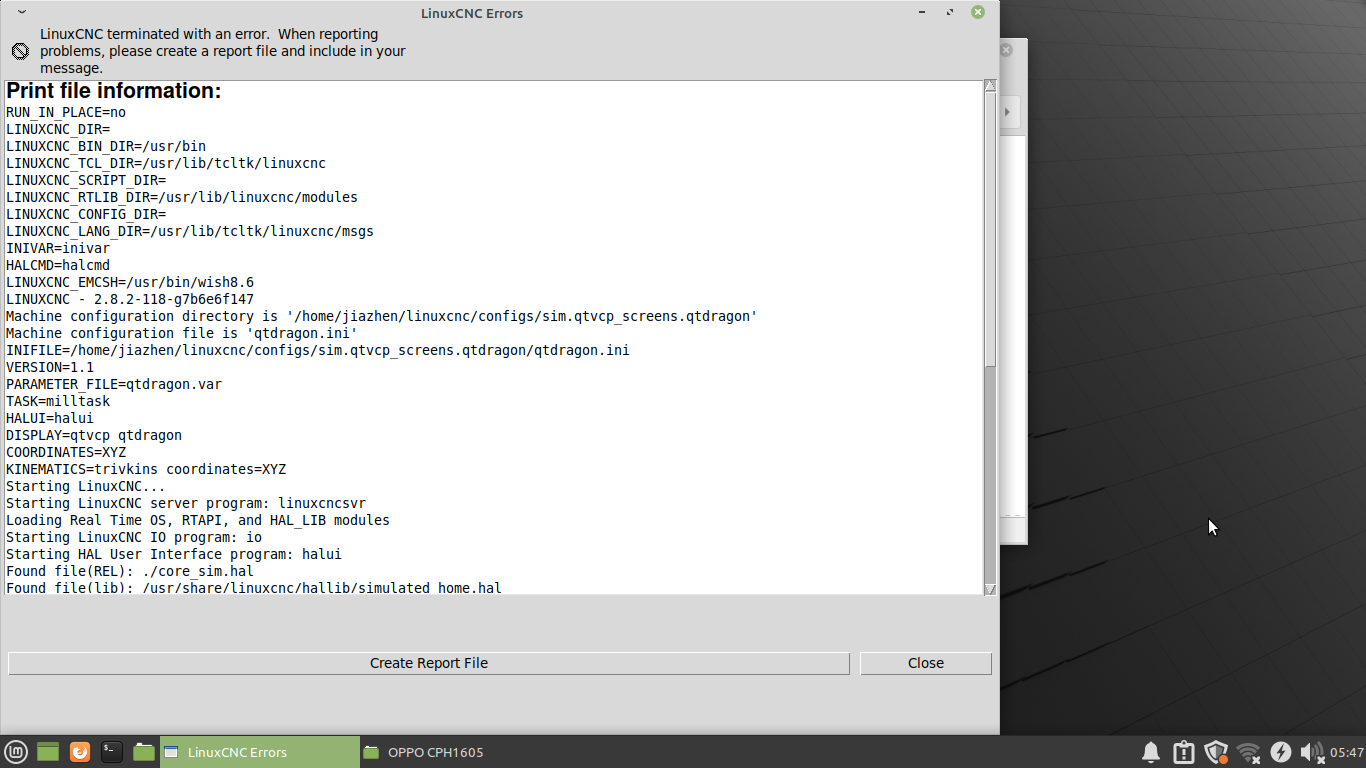Click the 'LINUXCNC_RTLIB_DIR' line
Image resolution: width=1366 pixels, height=768 pixels.
pos(182,197)
